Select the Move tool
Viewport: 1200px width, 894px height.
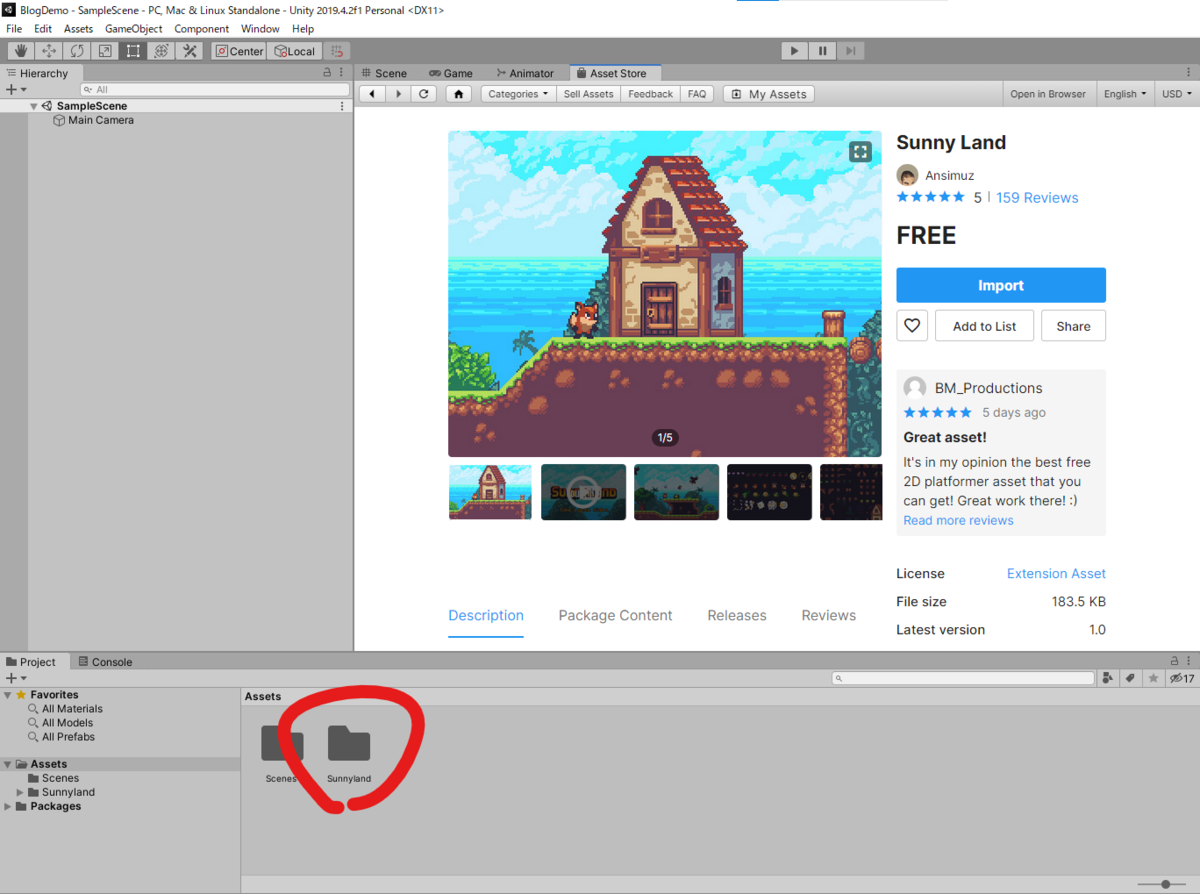pos(48,51)
